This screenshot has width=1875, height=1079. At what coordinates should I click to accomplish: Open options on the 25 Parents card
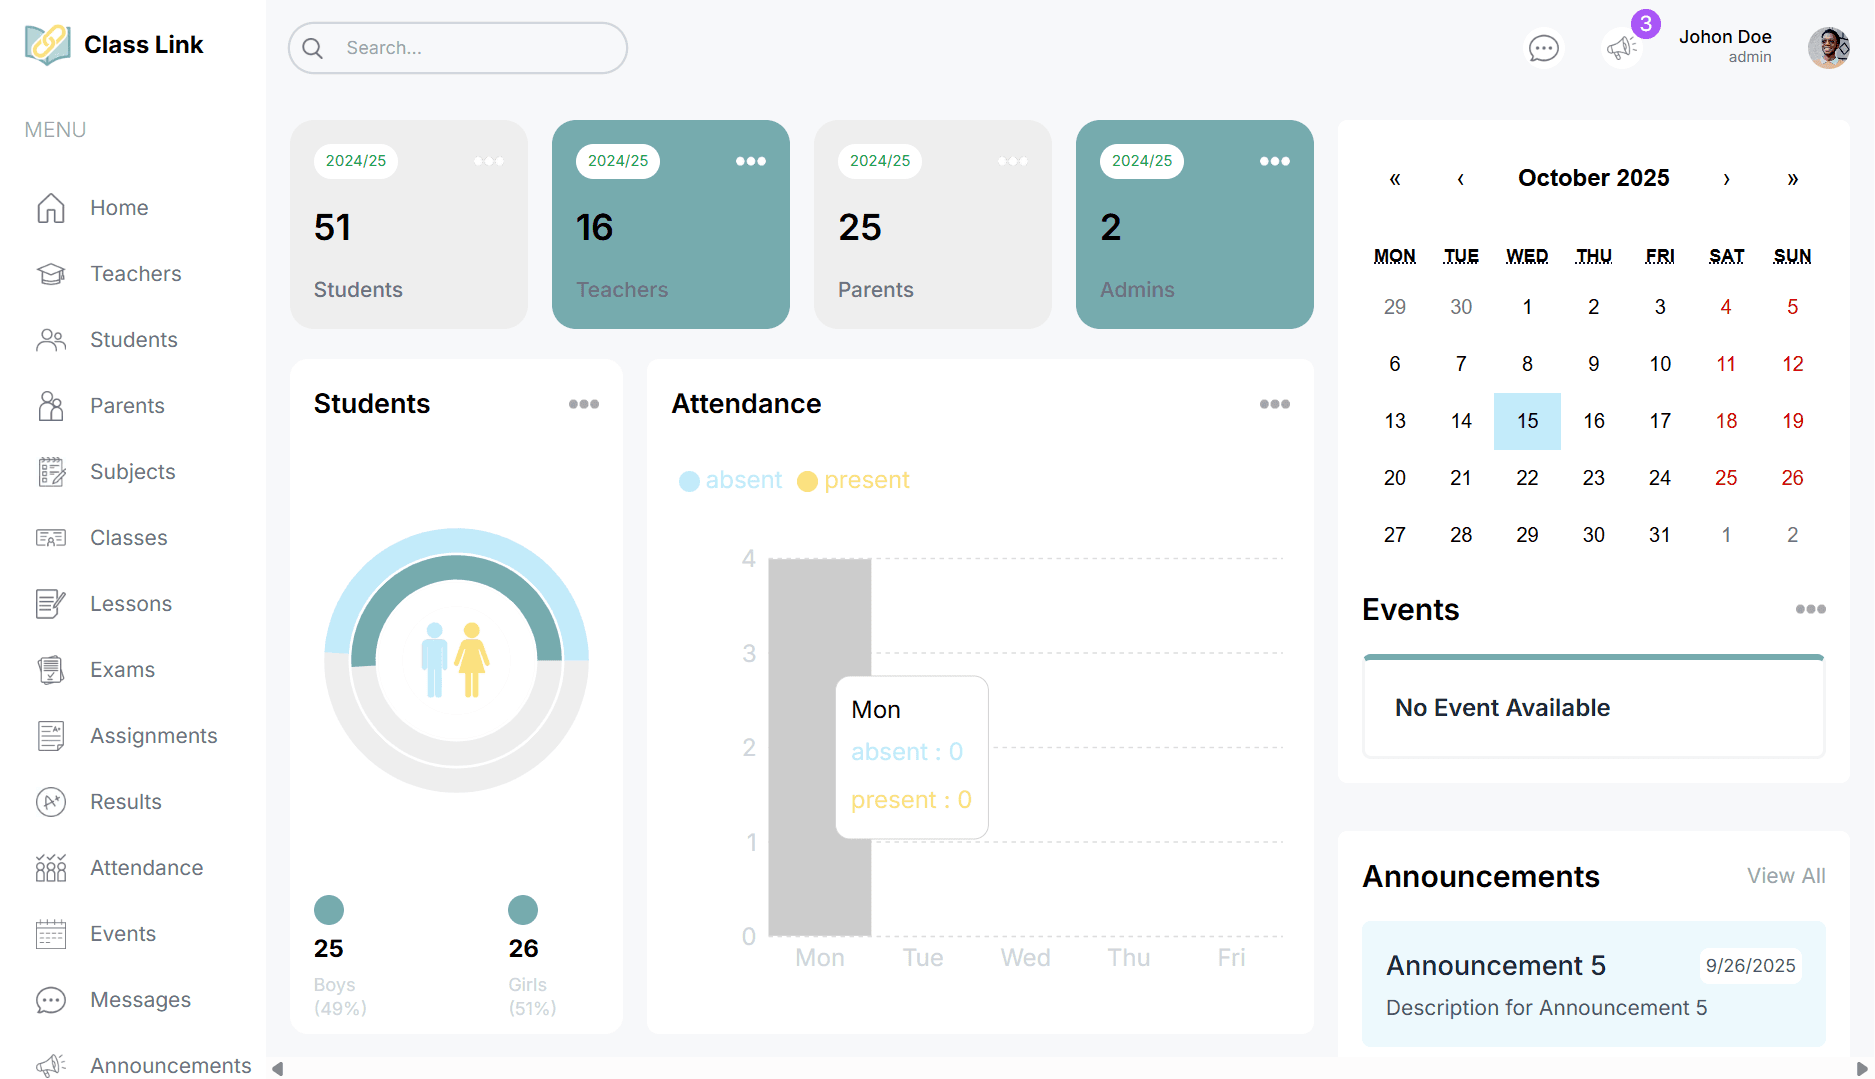(1013, 161)
